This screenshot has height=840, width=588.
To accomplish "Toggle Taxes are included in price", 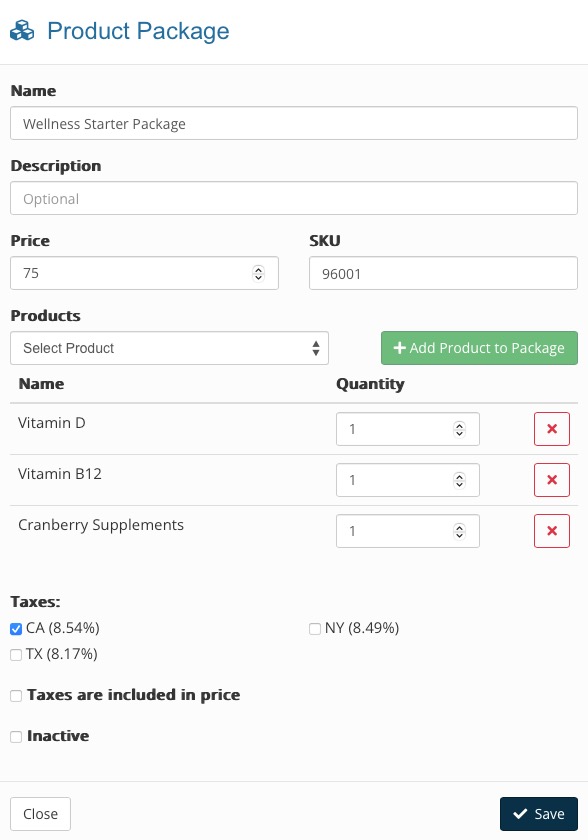I will (16, 696).
